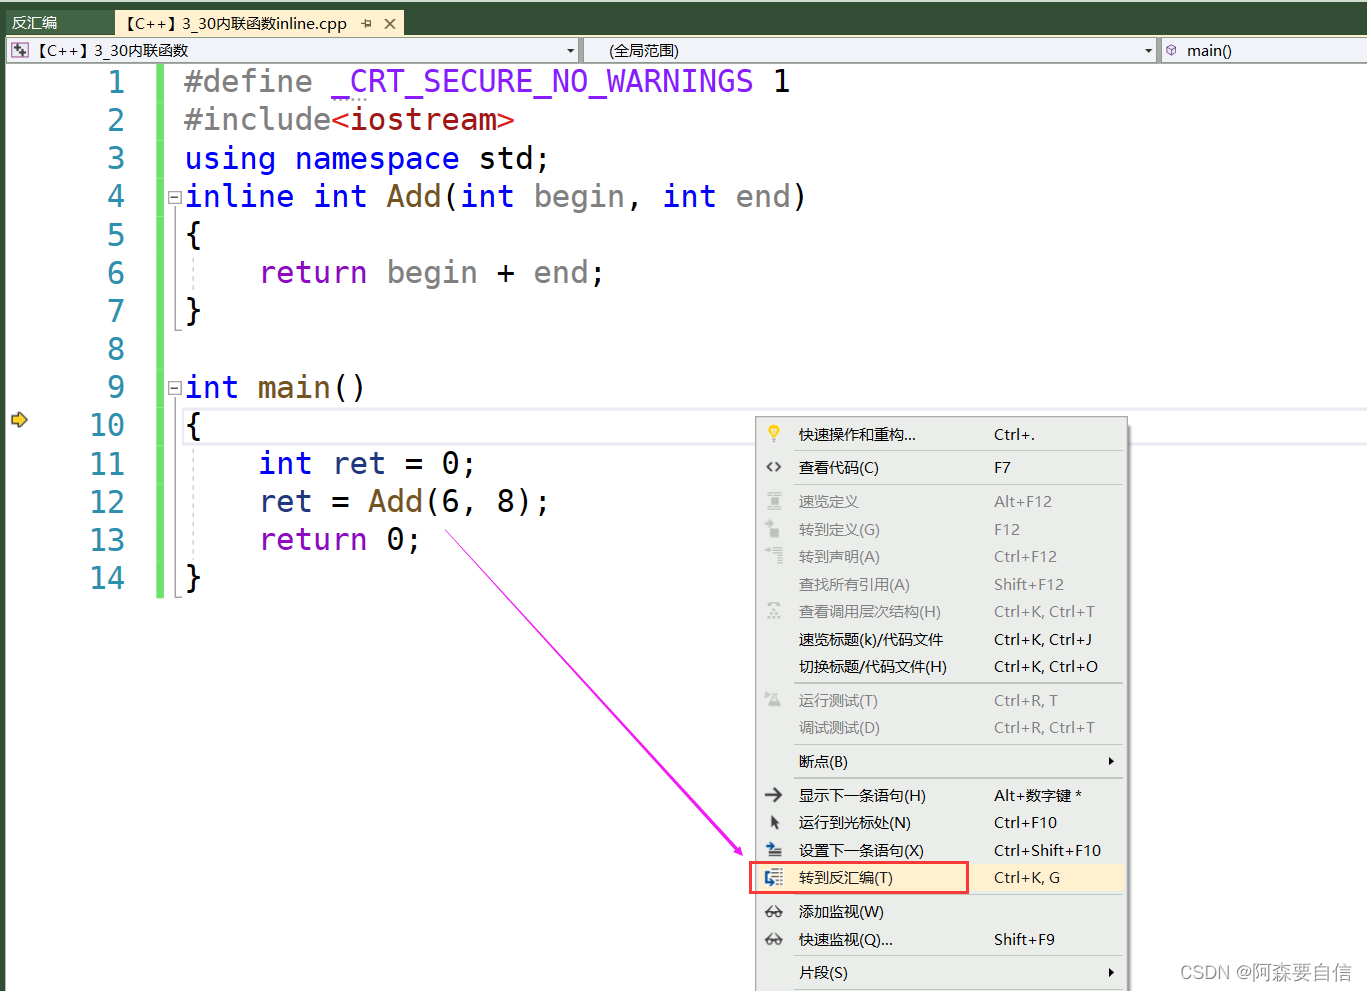
Task: Click the run tests flask icon
Action: [773, 699]
